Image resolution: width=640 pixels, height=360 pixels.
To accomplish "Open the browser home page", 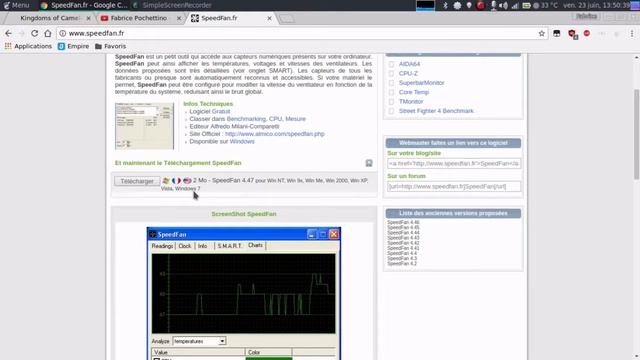I will coord(48,33).
